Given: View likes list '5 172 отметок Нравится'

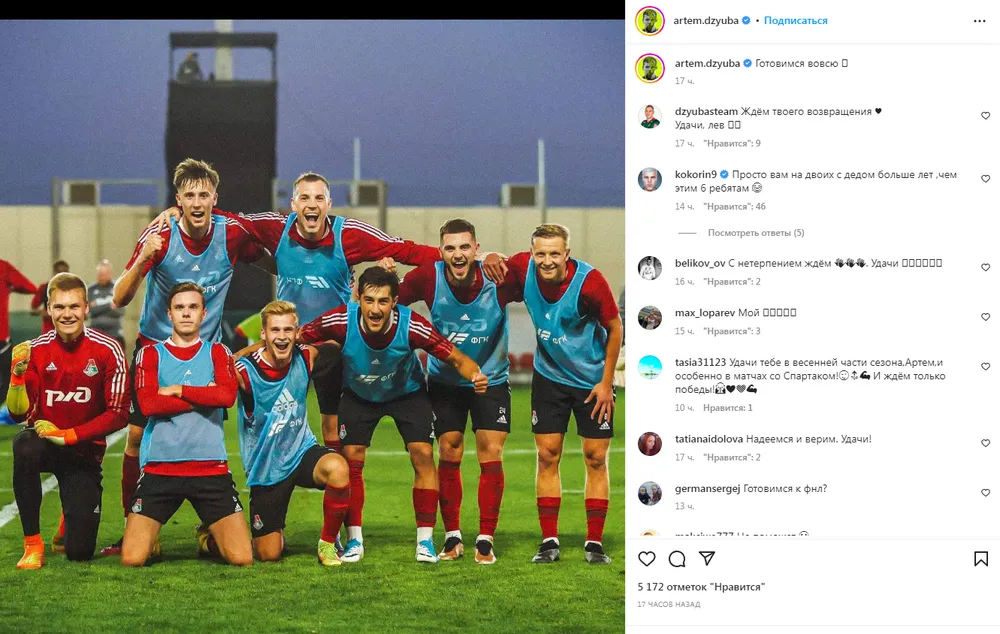Looking at the screenshot, I should (701, 587).
